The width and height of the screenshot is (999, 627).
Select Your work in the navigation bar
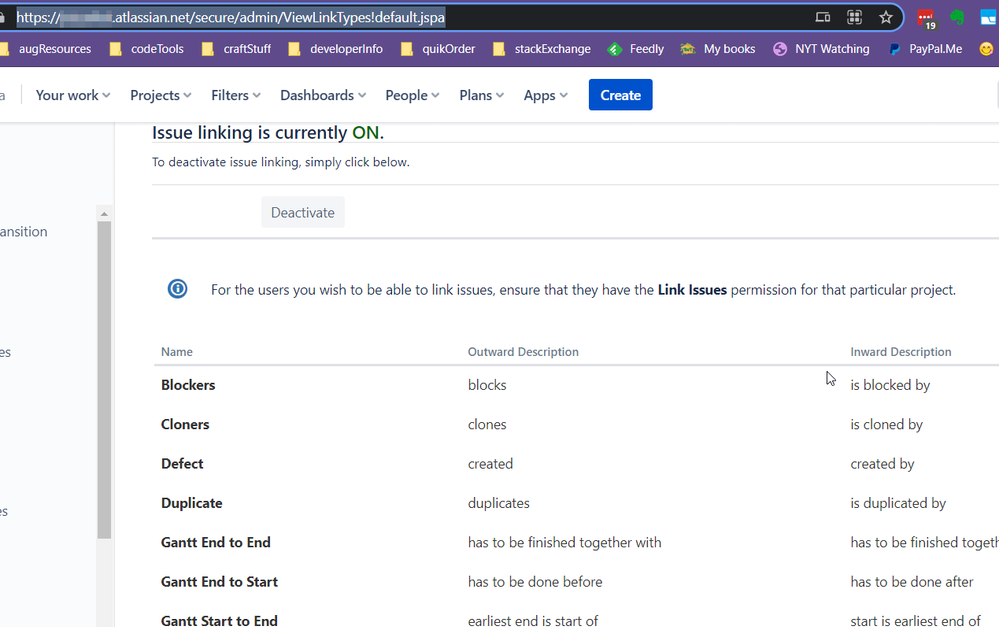pyautogui.click(x=71, y=95)
